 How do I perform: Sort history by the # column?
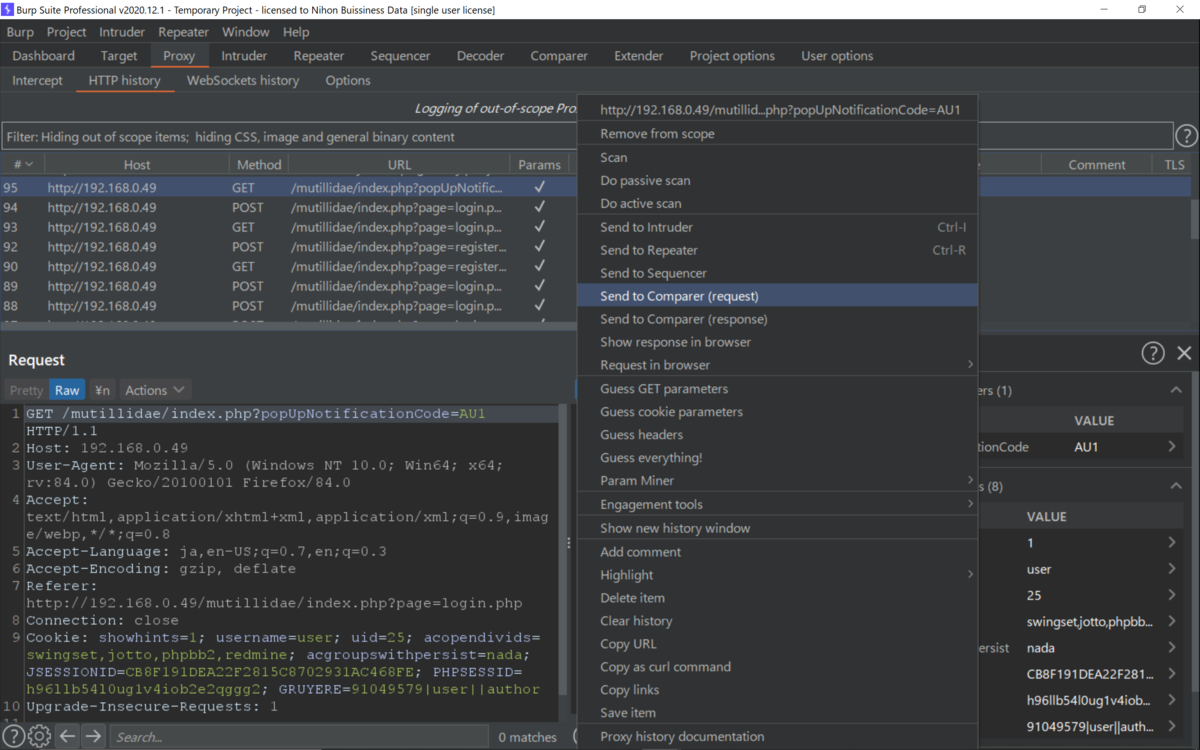(22, 165)
